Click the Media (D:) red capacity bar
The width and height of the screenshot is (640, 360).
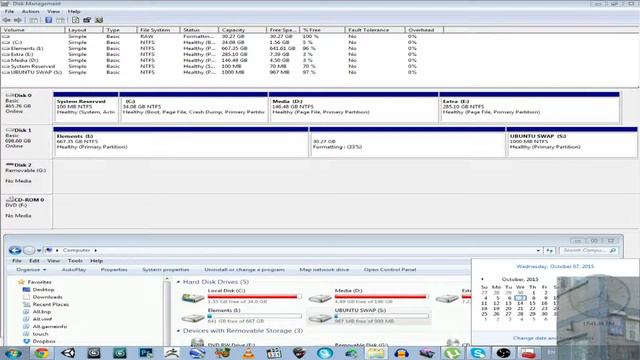382,297
